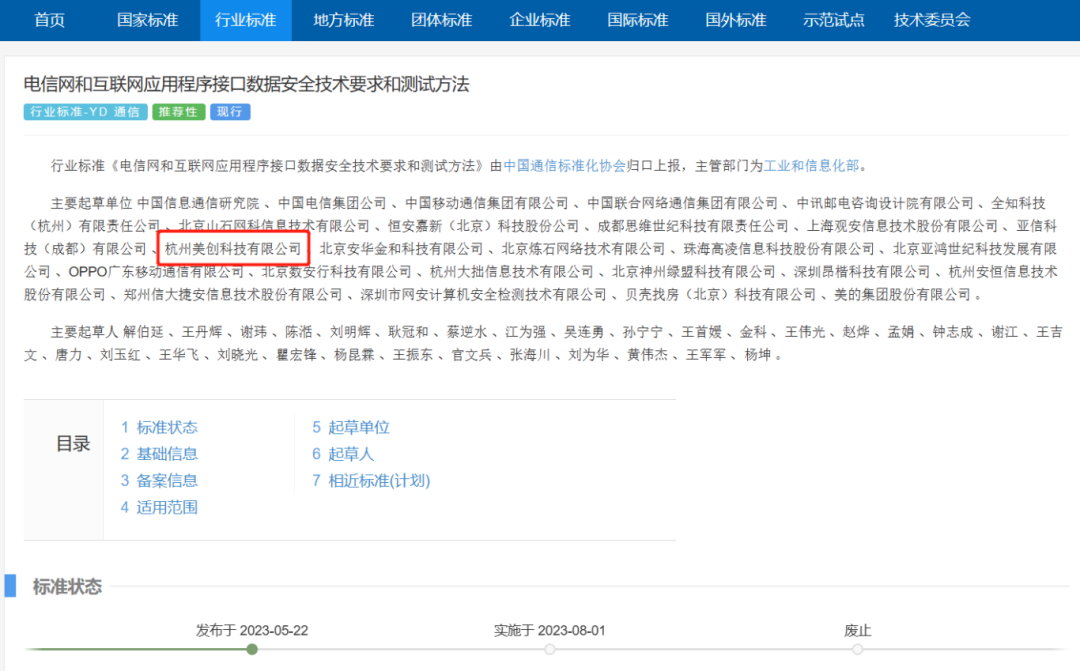This screenshot has width=1080, height=671.
Task: Click the 中国移动通信集团有限公司 text
Action: click(x=487, y=203)
